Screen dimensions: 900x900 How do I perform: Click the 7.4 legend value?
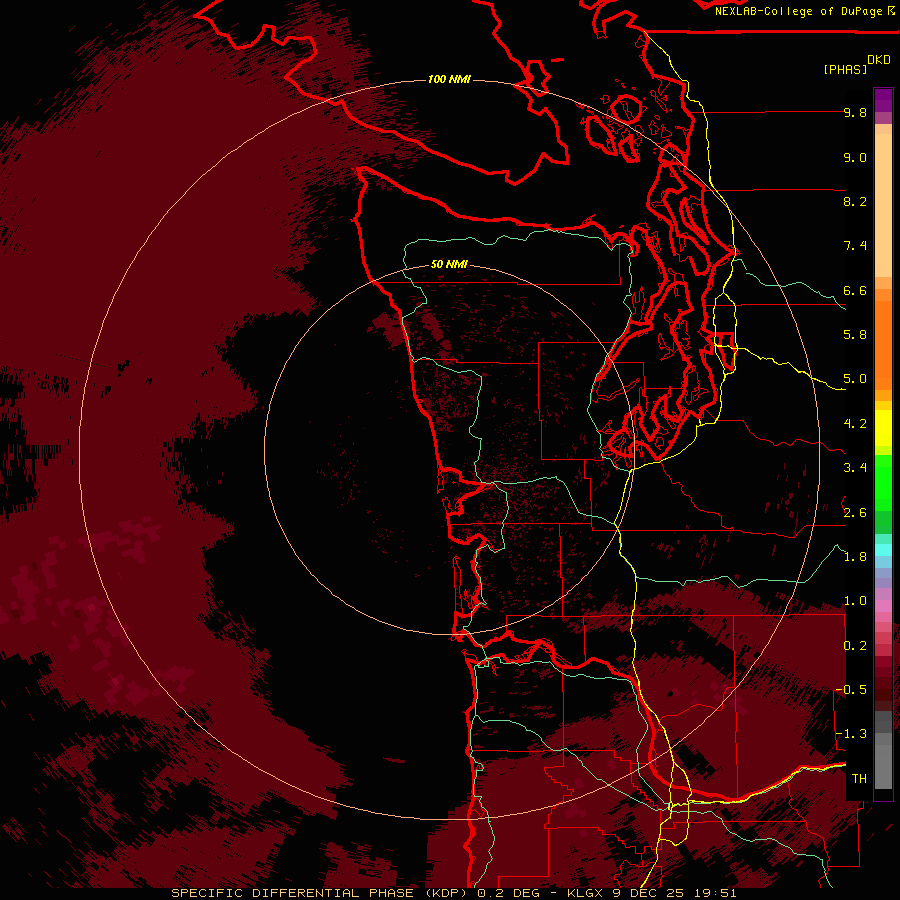(x=855, y=246)
